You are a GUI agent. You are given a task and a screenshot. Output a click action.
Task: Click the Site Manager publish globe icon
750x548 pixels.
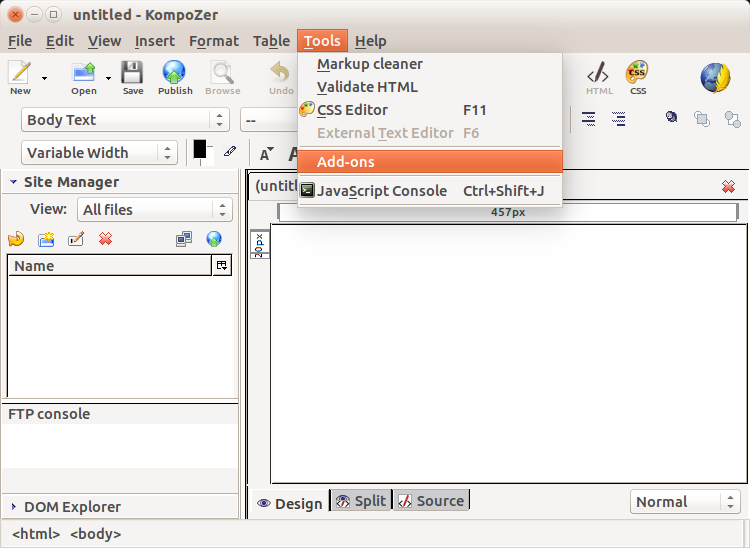tap(214, 239)
